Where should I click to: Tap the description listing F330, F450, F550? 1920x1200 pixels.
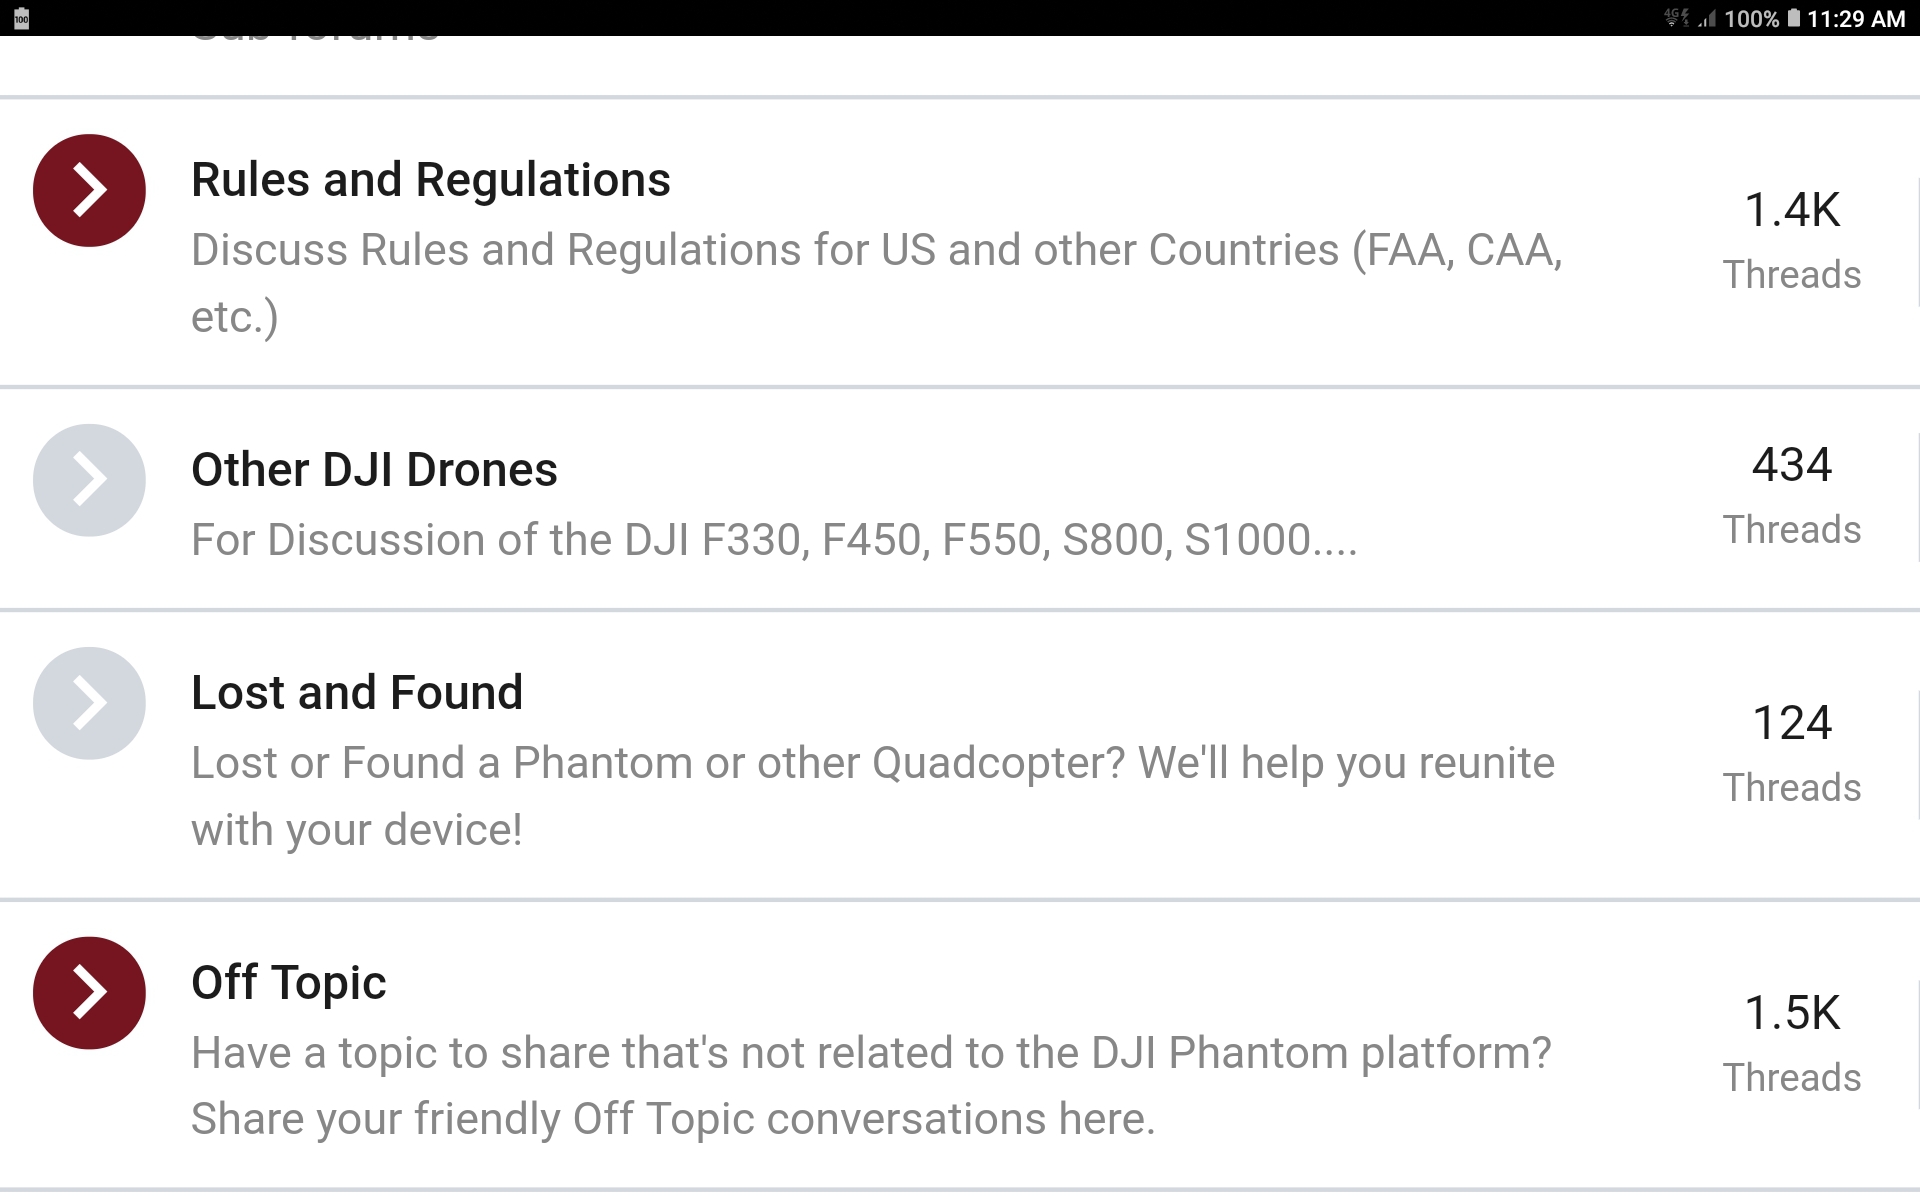pos(774,540)
